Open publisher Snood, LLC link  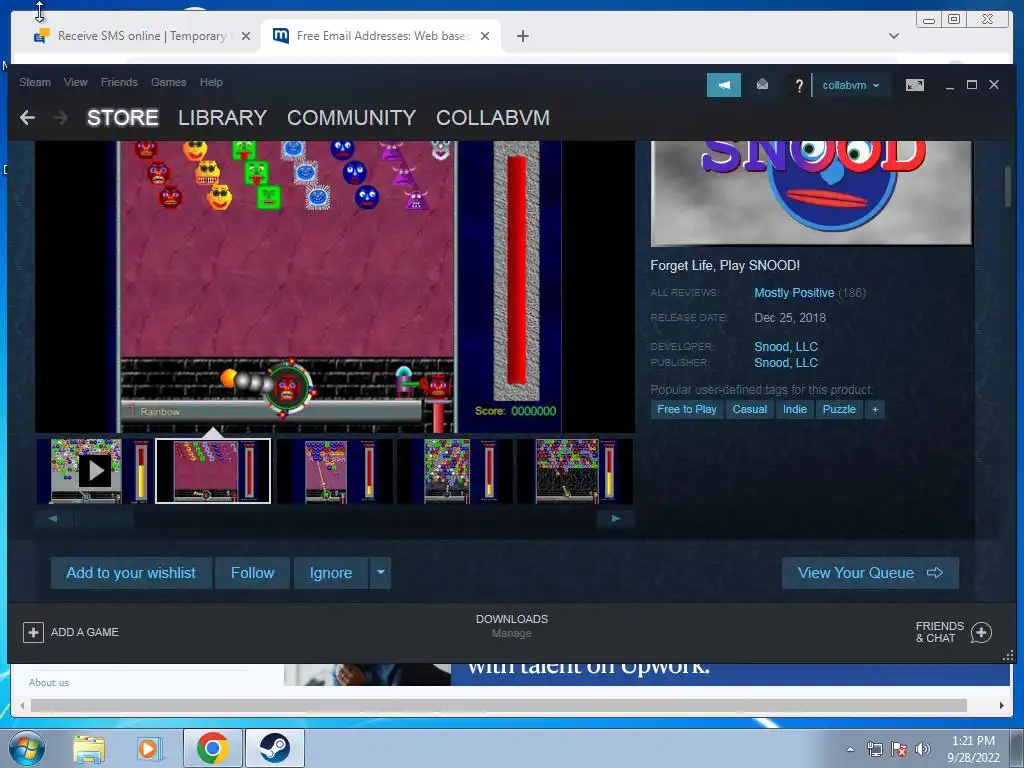point(786,362)
